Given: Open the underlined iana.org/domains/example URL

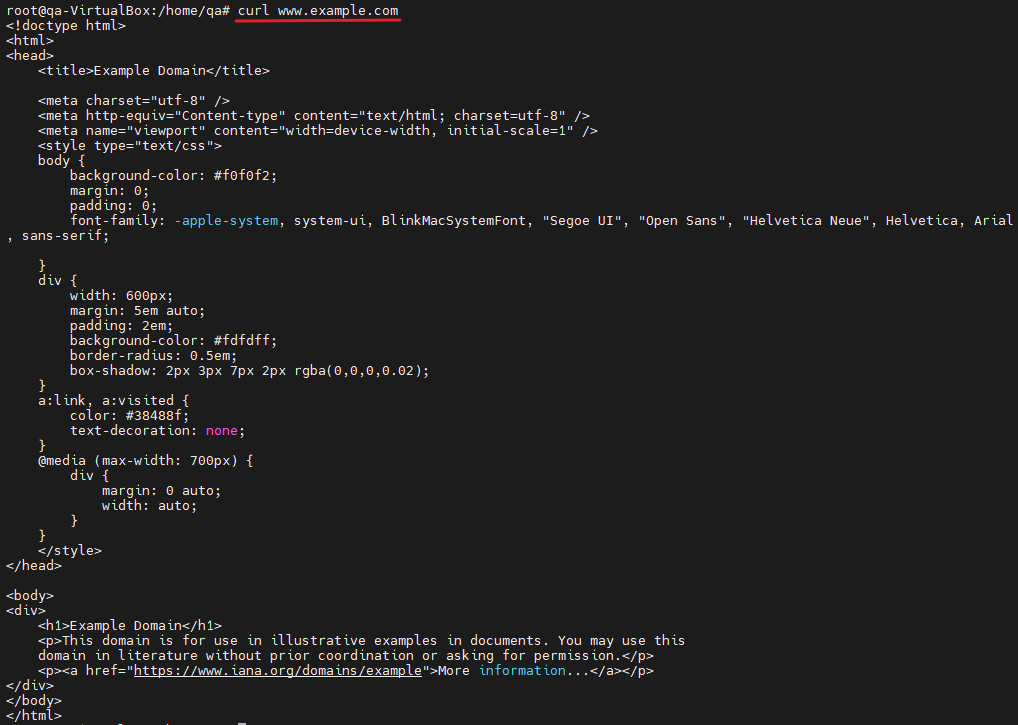Looking at the screenshot, I should coord(278,670).
